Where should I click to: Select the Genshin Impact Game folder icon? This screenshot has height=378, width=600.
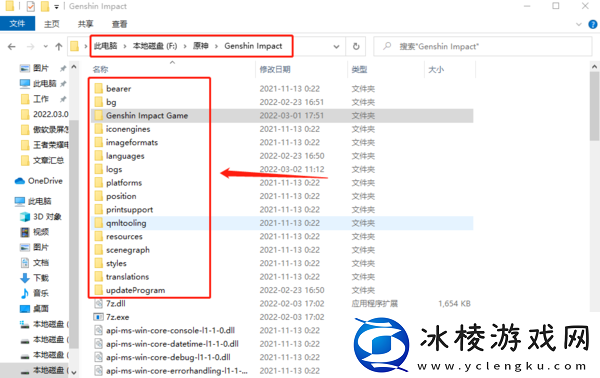pos(99,115)
